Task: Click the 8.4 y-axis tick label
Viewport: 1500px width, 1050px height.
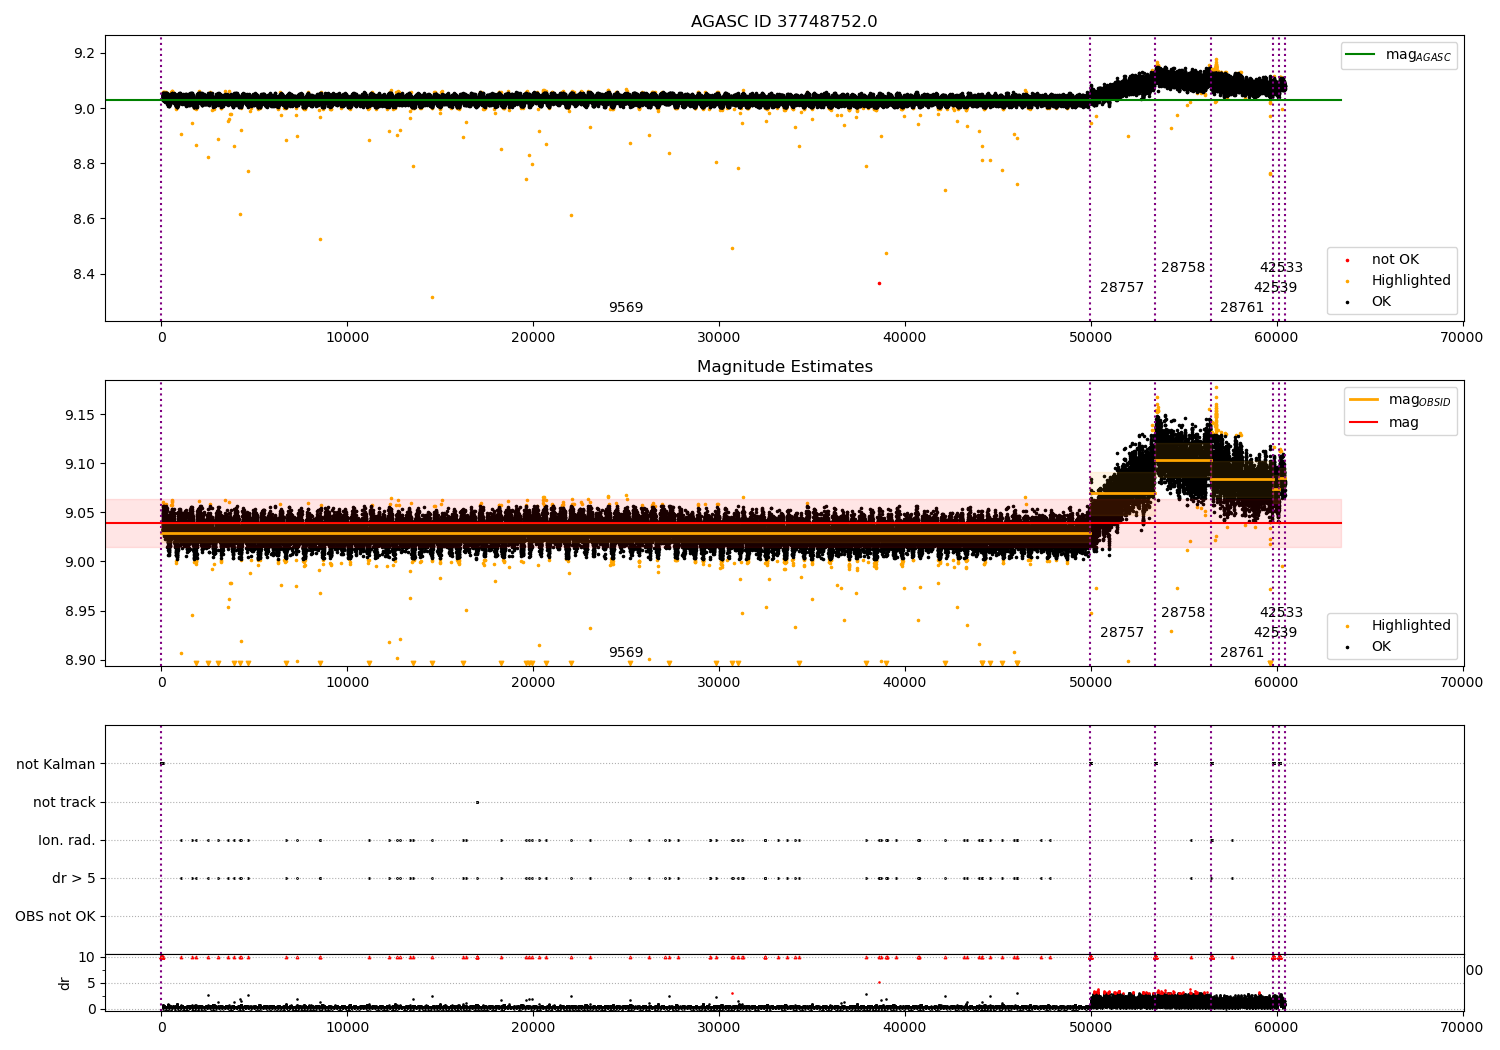Action: point(85,275)
